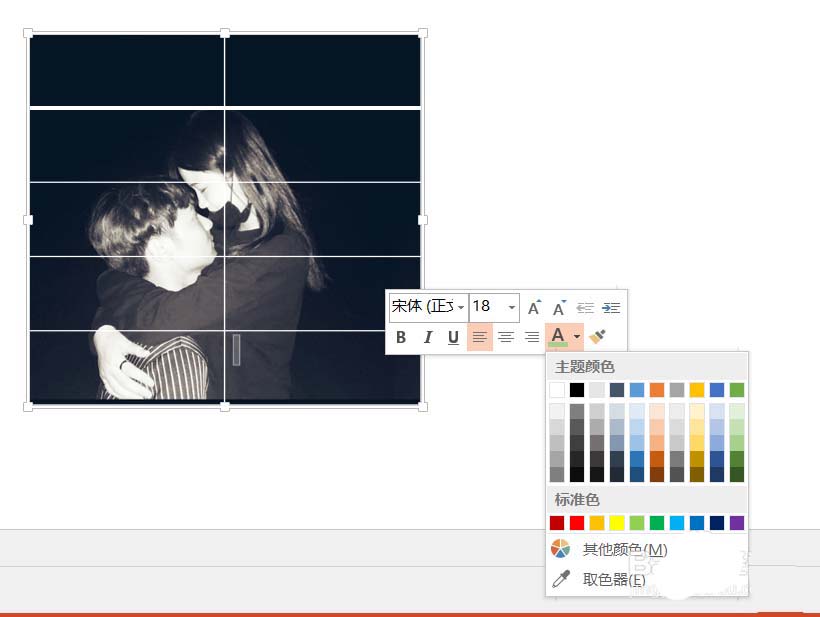Pick light green standard color swatch
Image resolution: width=820 pixels, height=617 pixels.
637,523
